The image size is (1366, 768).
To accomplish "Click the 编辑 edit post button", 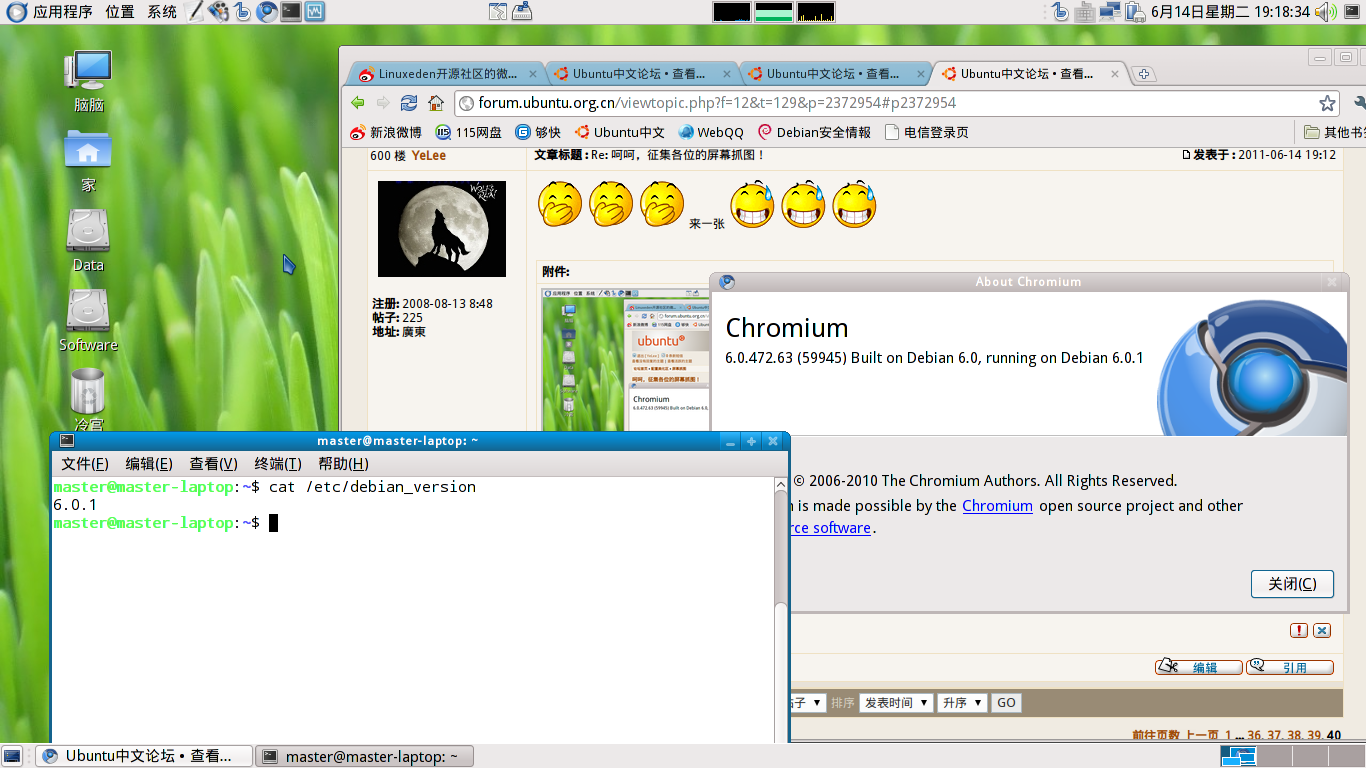I will pos(1199,667).
